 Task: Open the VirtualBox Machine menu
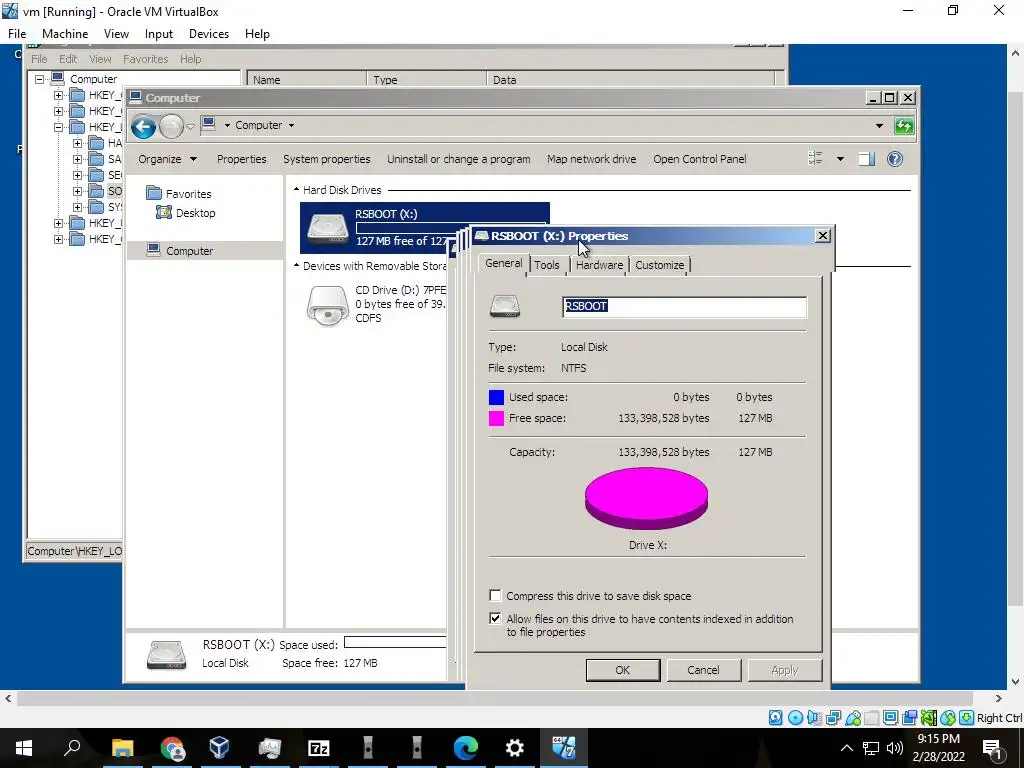(65, 34)
